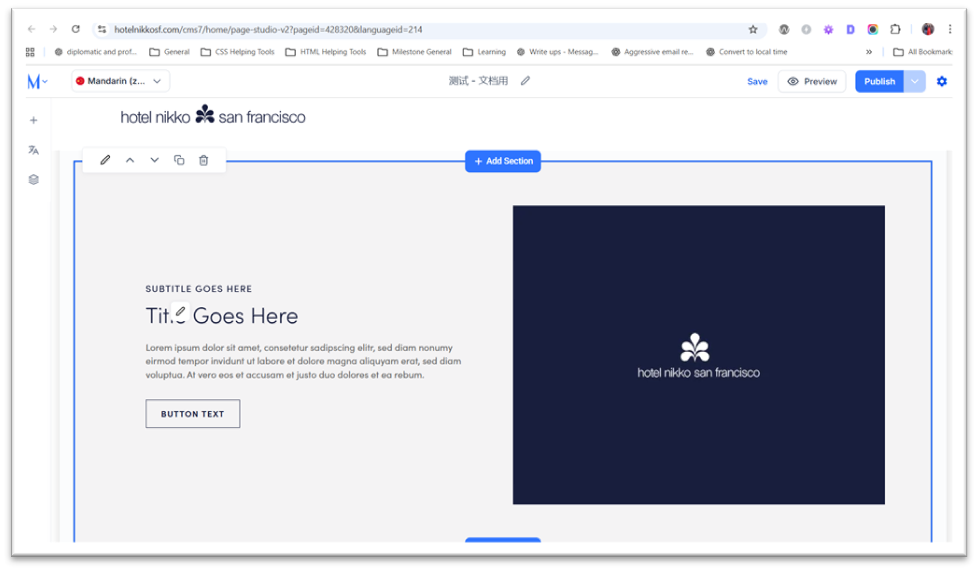Open Convert to local time bookmark

click(x=747, y=52)
